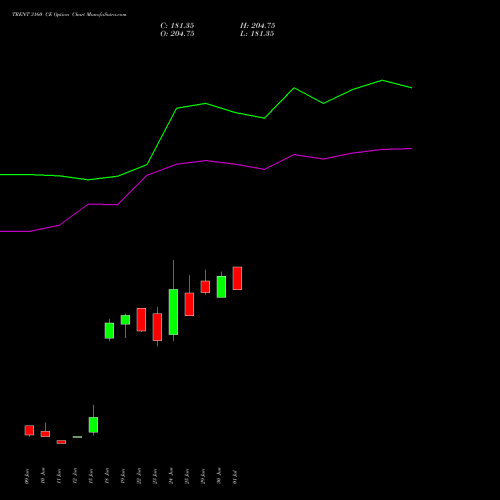
Task: Select the red candlestick above 09 Jun
Action: point(29,430)
